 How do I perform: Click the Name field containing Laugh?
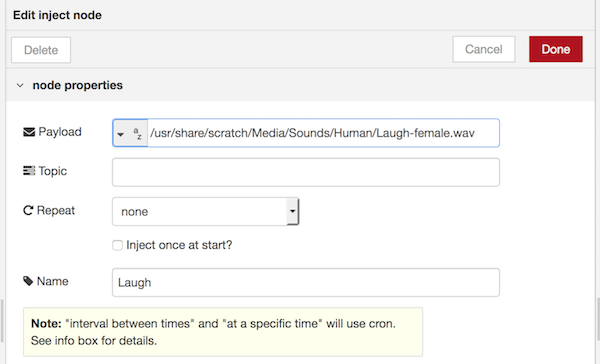tap(306, 282)
